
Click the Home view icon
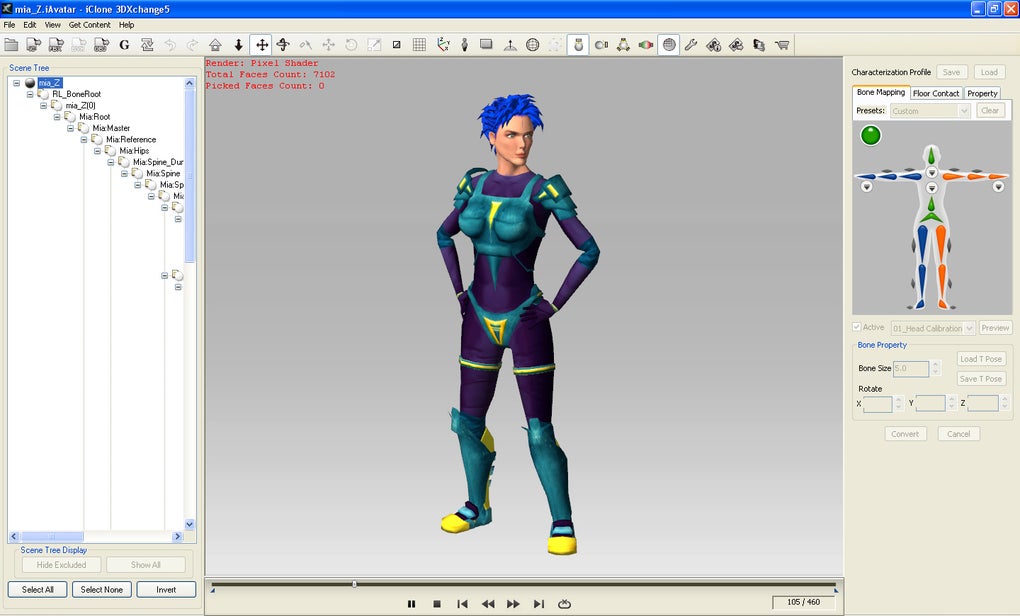pos(215,45)
